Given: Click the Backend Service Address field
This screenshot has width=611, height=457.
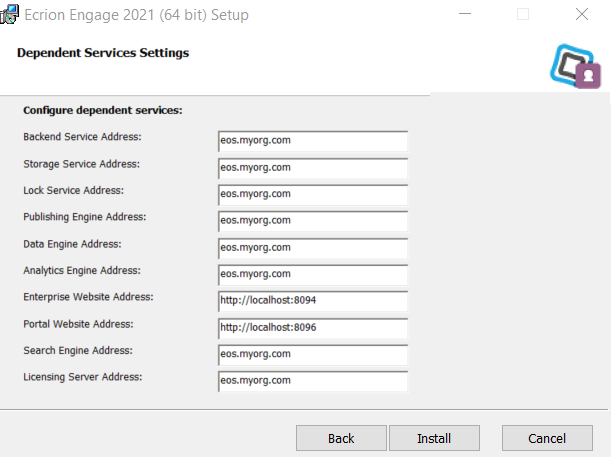Looking at the screenshot, I should click(313, 141).
